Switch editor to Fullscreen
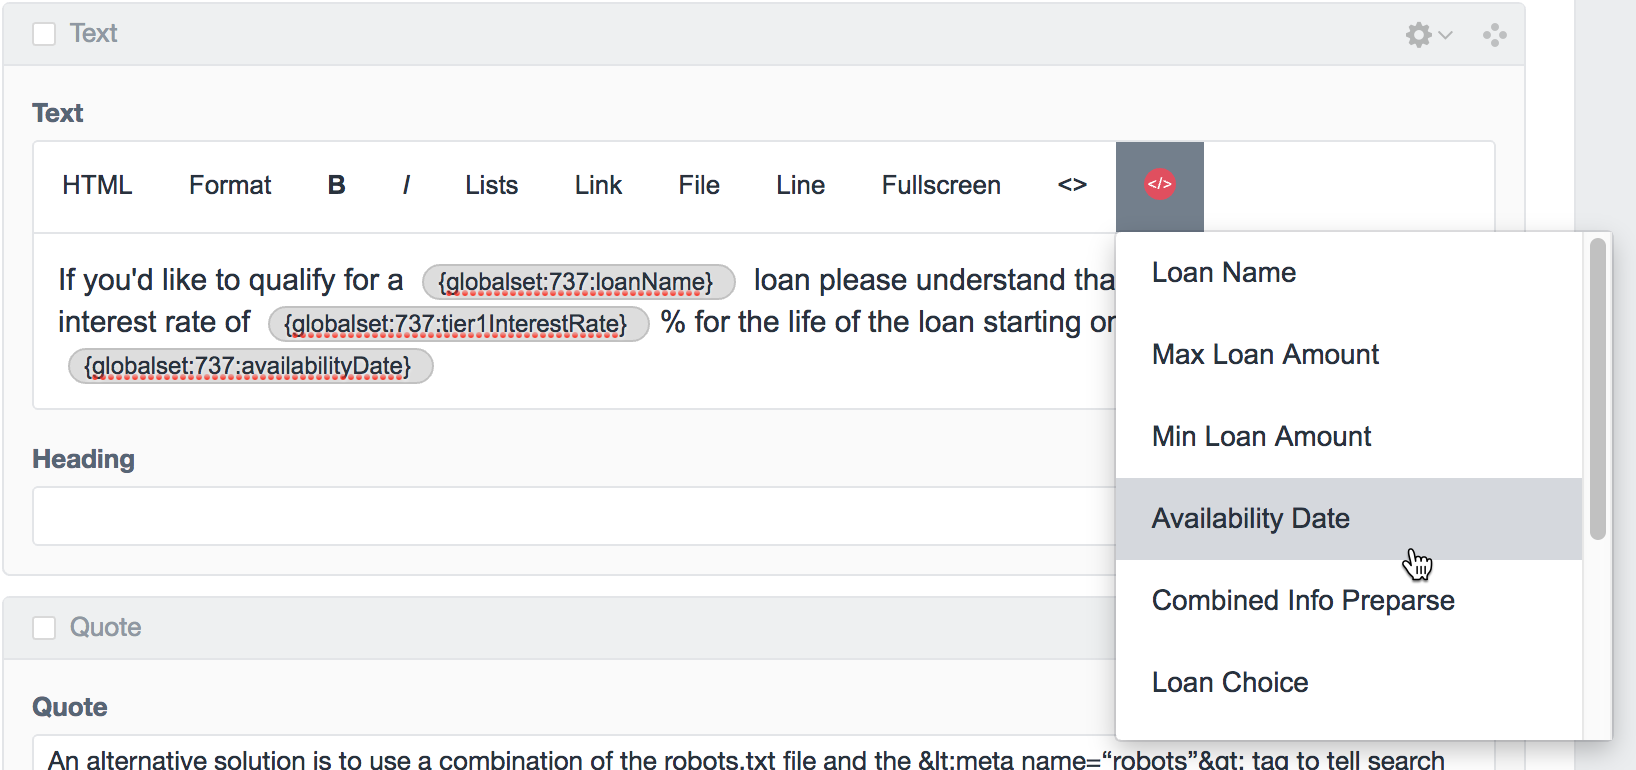The width and height of the screenshot is (1636, 770). click(941, 185)
